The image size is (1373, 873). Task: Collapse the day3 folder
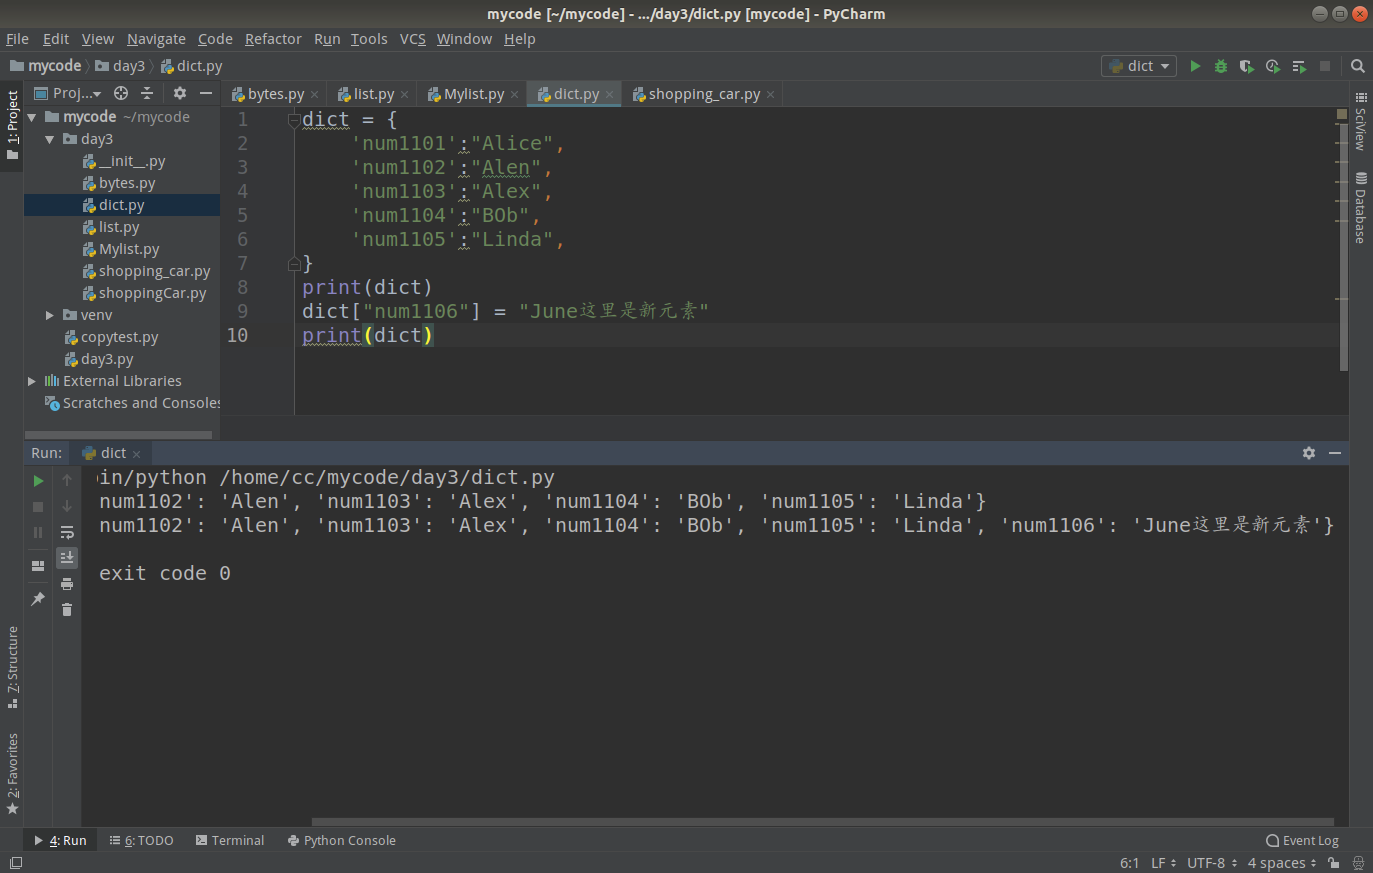(x=50, y=139)
